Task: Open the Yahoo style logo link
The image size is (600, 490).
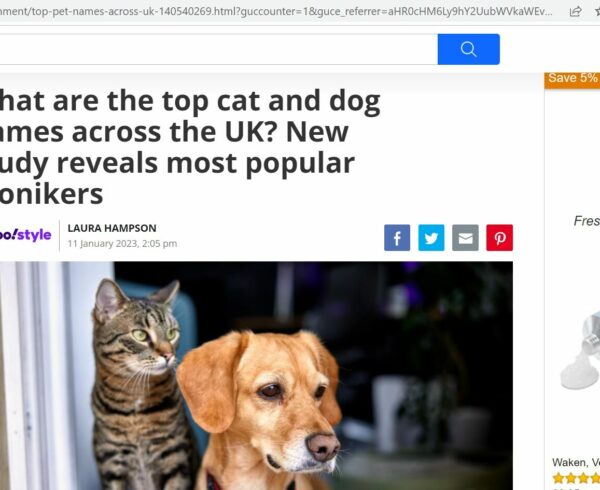Action: (x=25, y=235)
